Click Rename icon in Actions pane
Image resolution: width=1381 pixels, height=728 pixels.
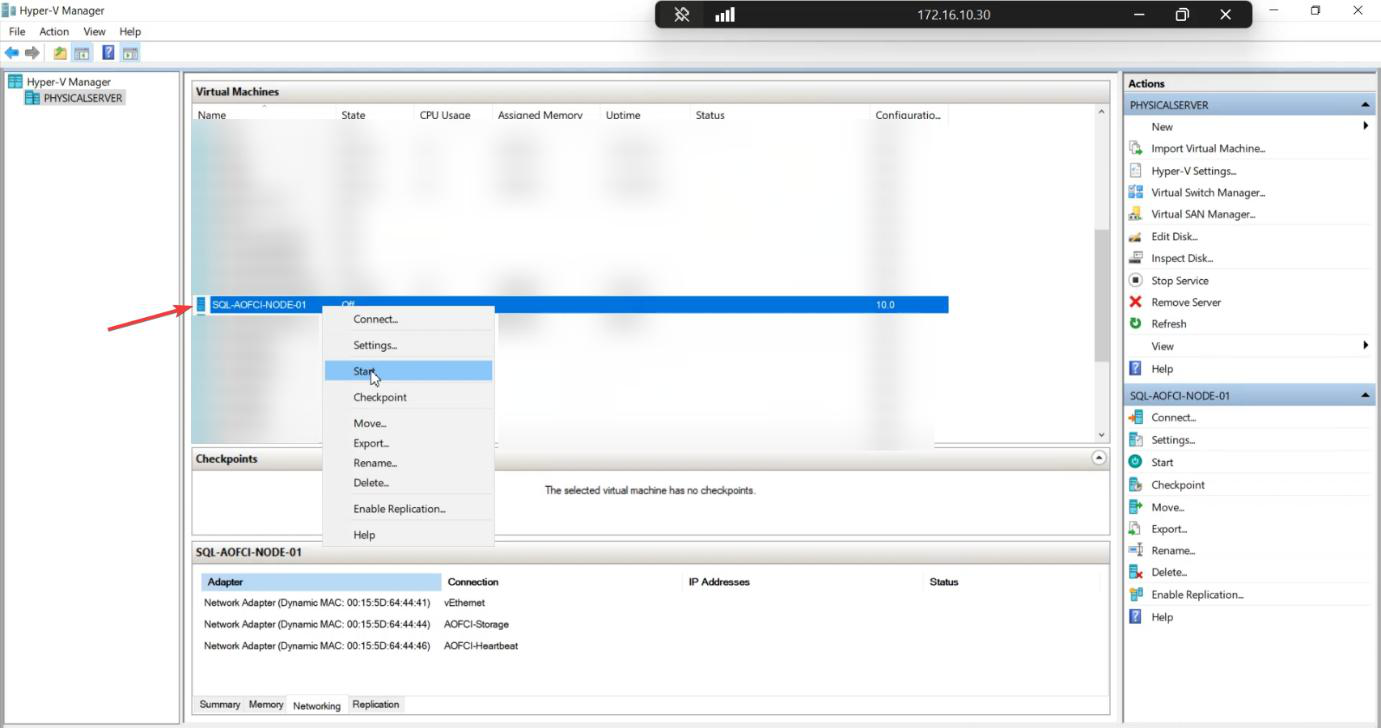click(1135, 550)
